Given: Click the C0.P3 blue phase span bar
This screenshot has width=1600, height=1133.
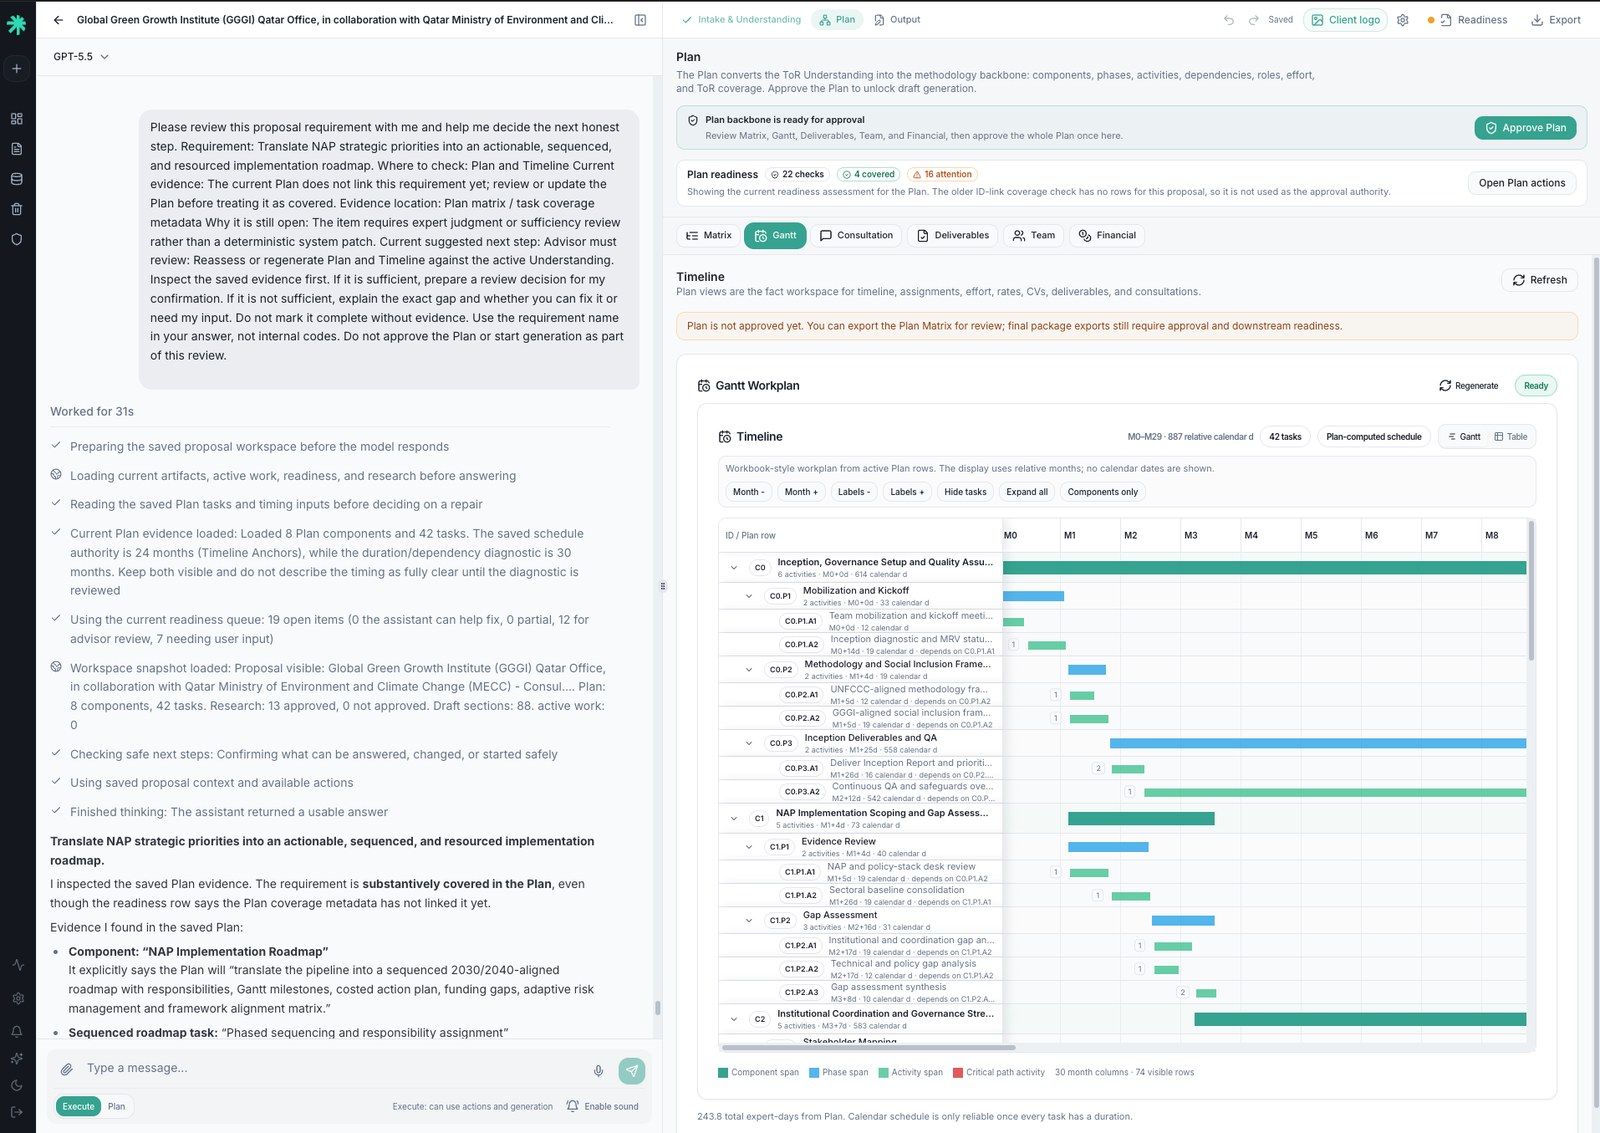Looking at the screenshot, I should click(x=1318, y=744).
